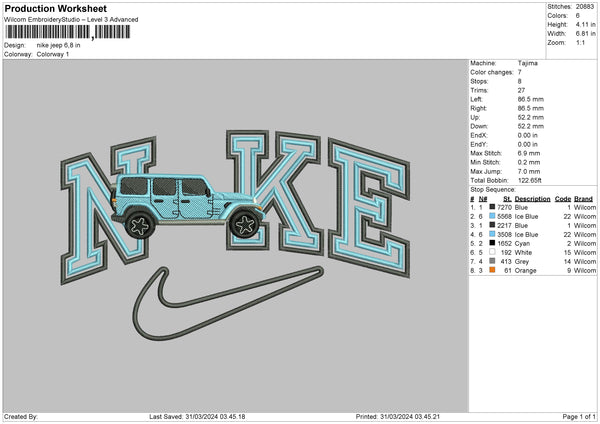
Task: Click the "St." column header
Action: coord(507,199)
